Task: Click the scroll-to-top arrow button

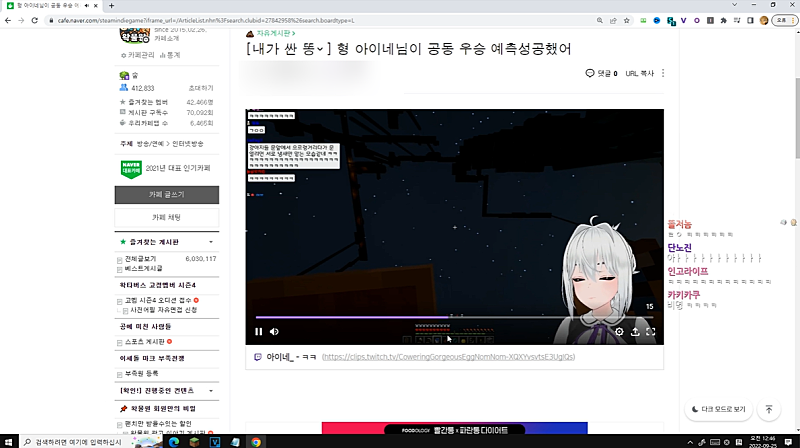Action: 769,409
